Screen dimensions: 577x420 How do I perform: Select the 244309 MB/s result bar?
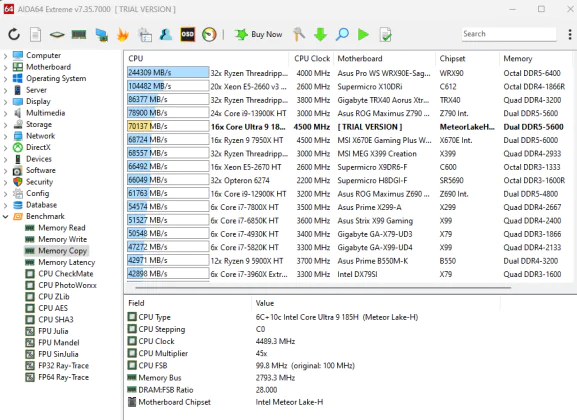[x=168, y=73]
